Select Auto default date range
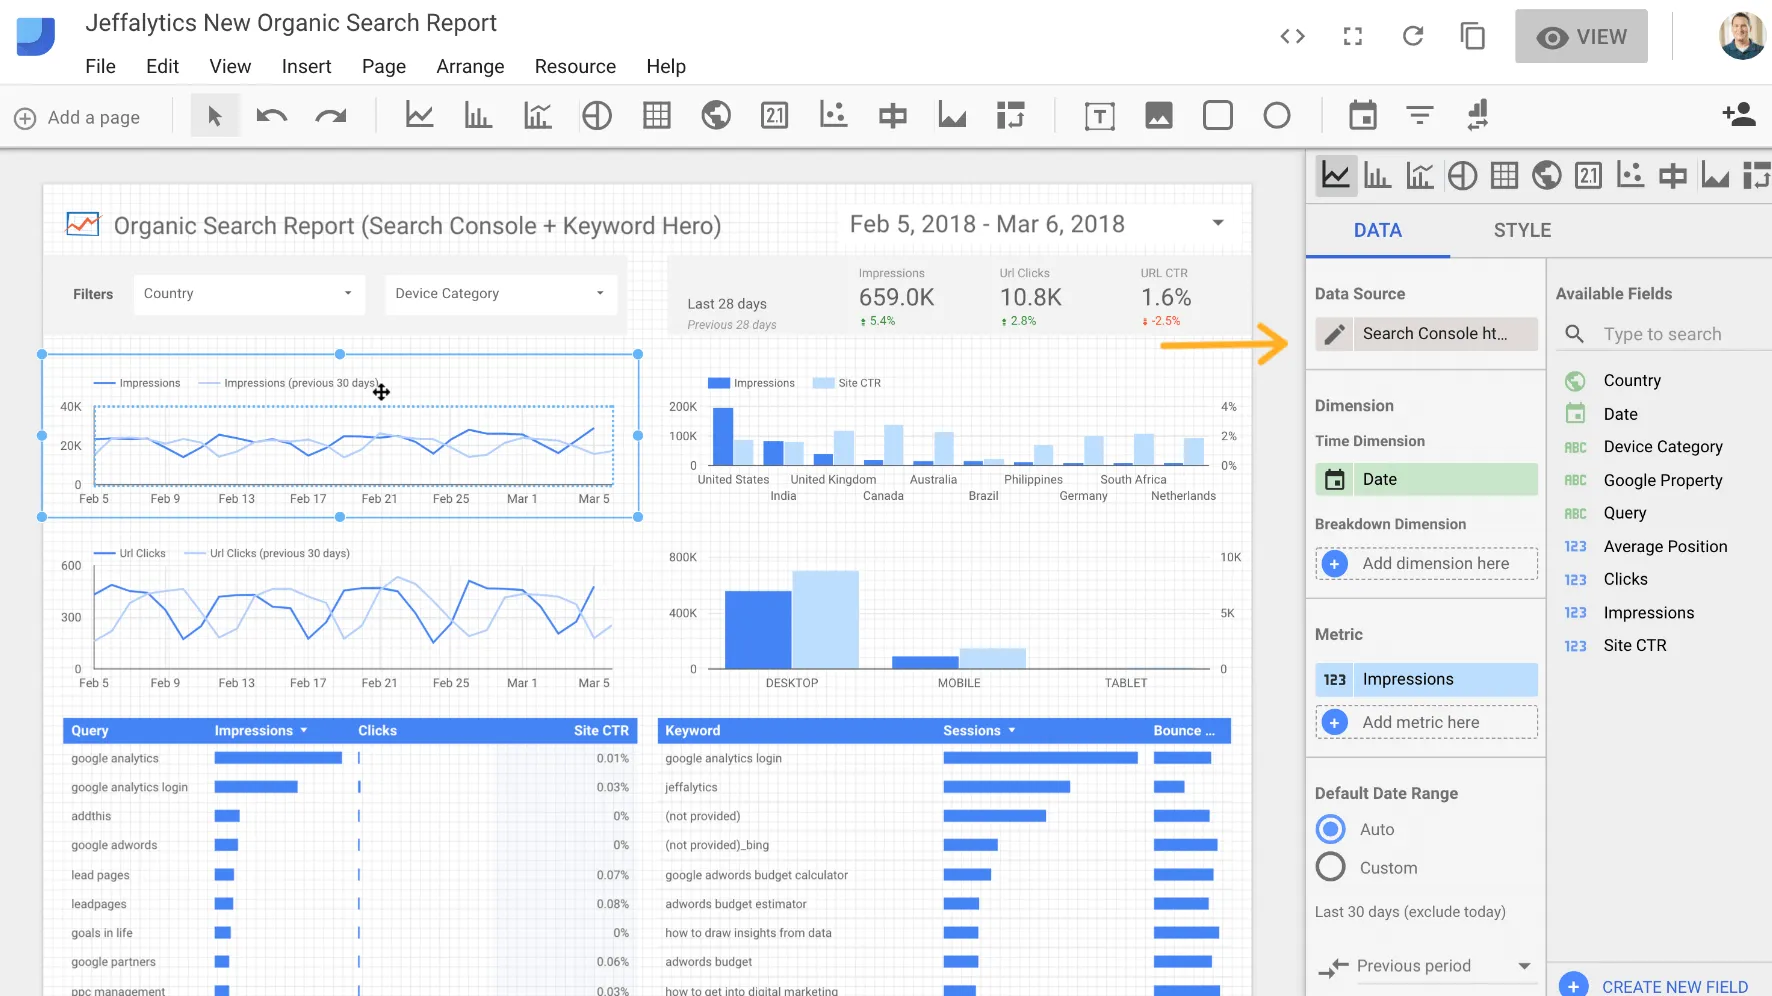 [x=1331, y=829]
